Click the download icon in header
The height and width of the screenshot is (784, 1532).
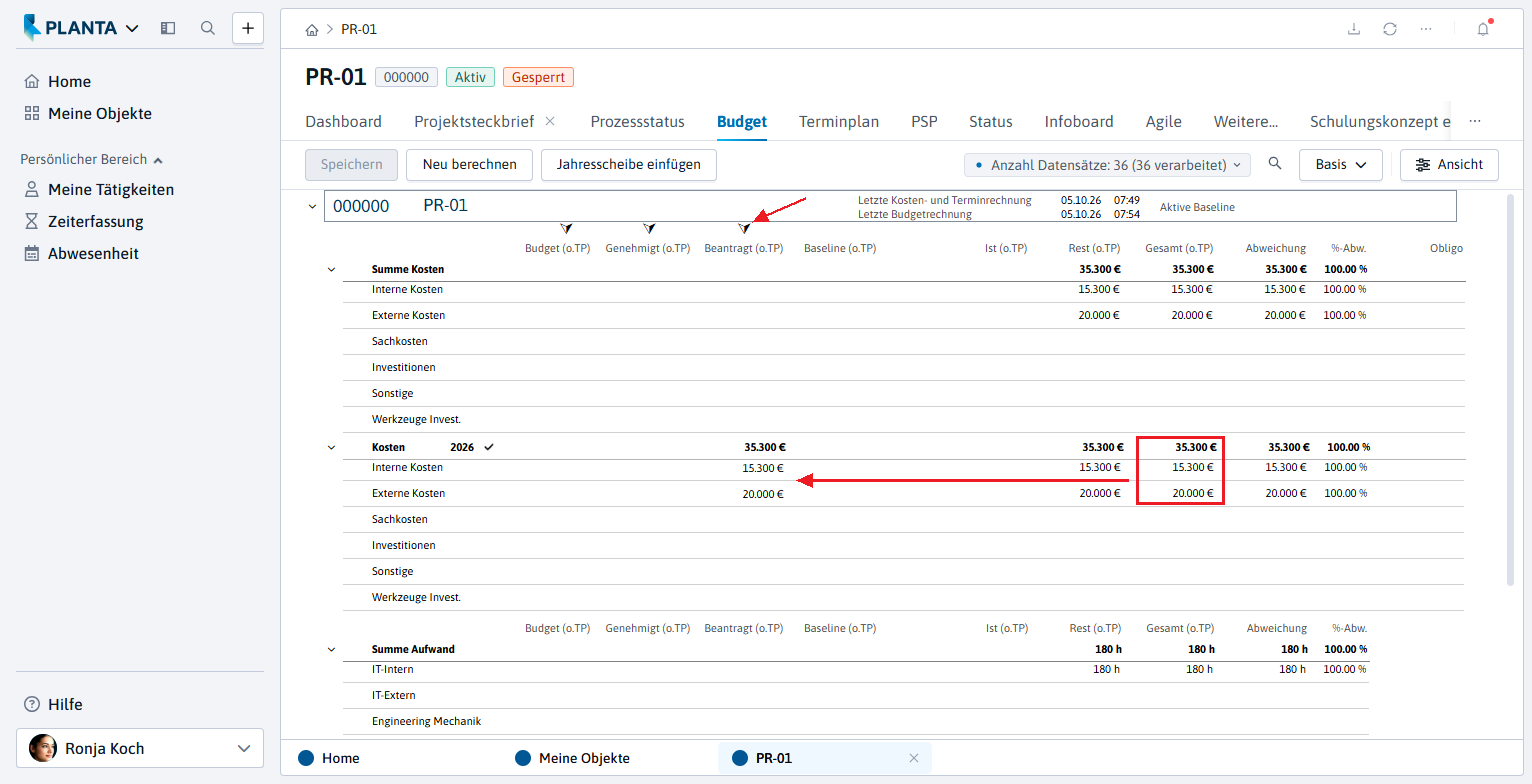pos(1354,29)
